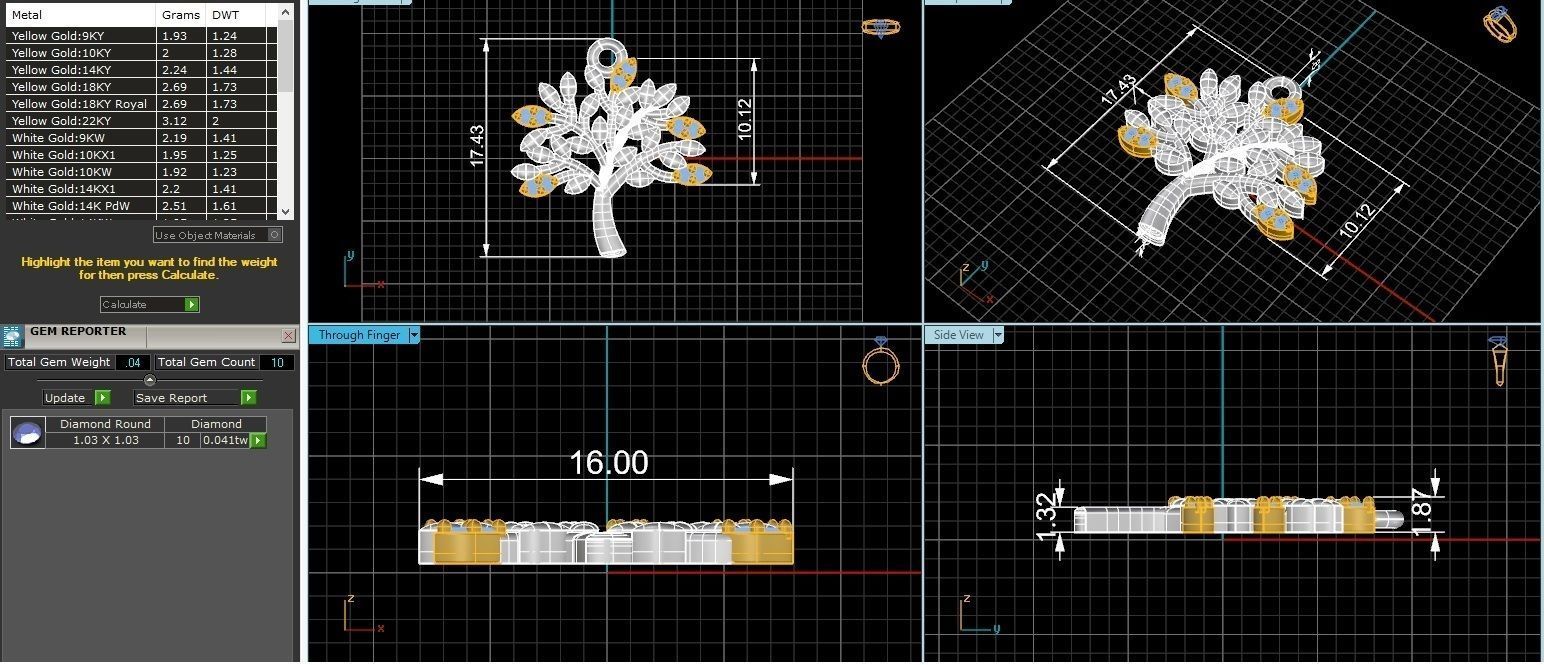Click the DWT column header

236,15
